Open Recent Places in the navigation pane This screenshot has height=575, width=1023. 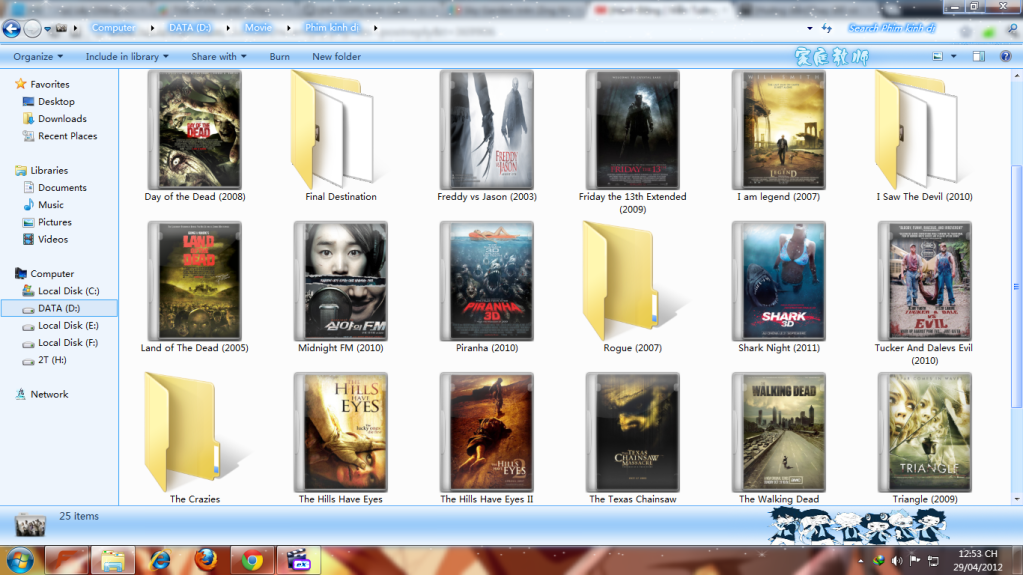coord(67,136)
